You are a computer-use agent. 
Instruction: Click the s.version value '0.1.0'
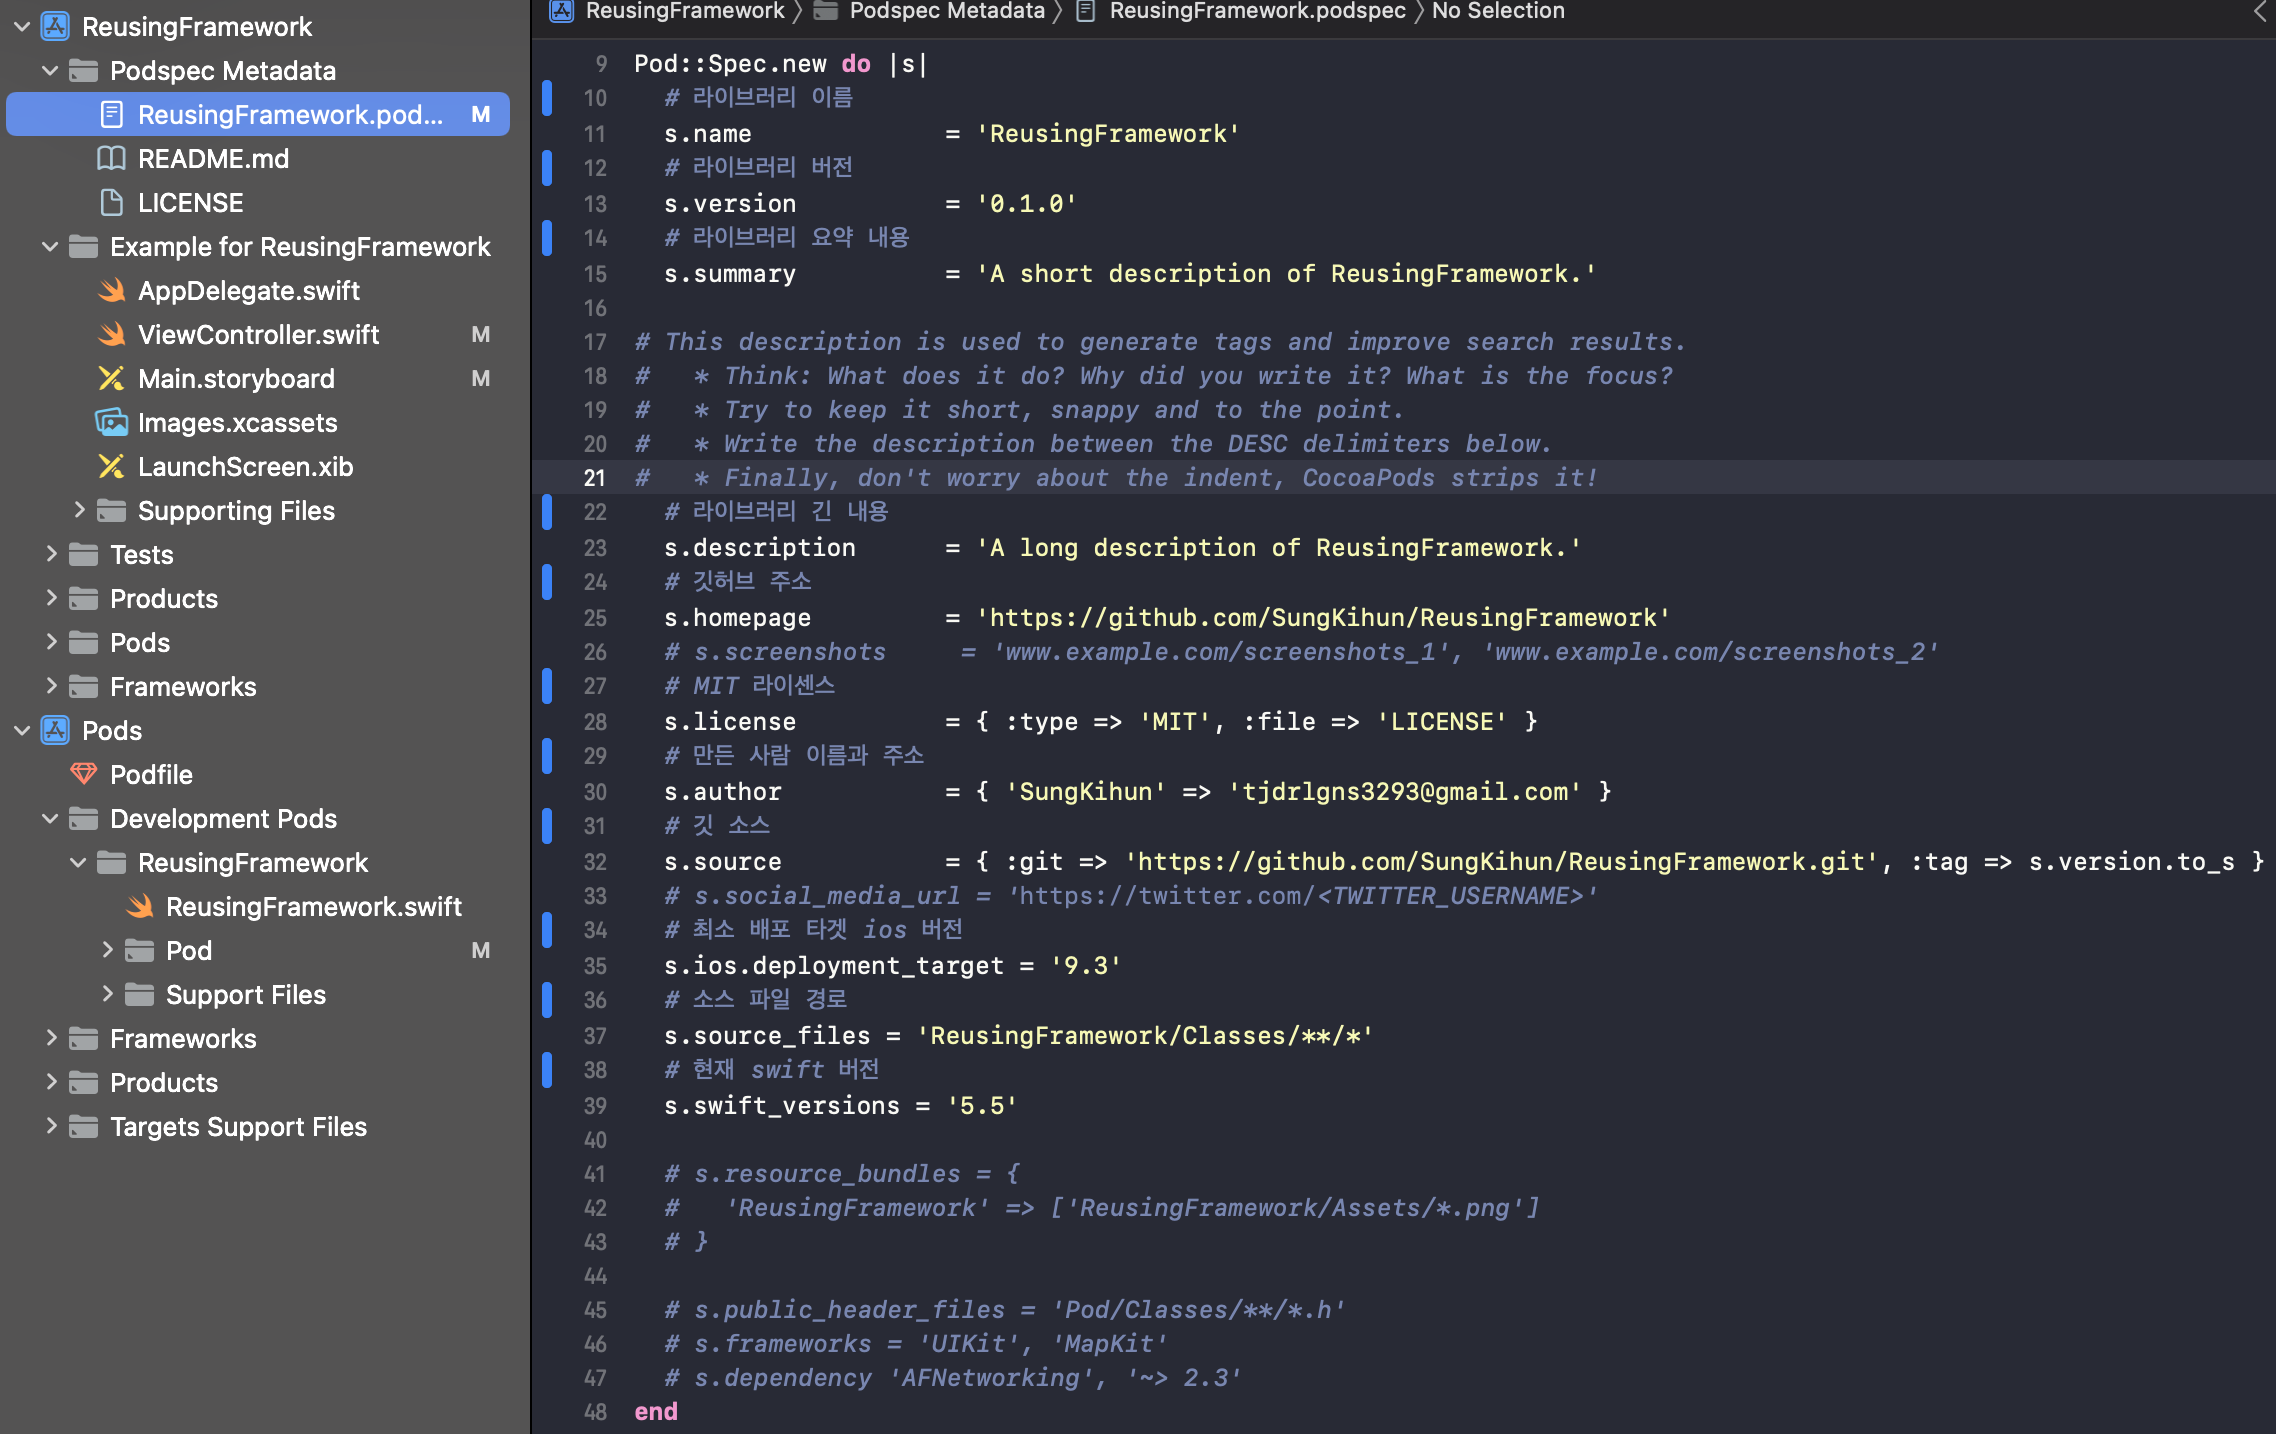tap(1026, 204)
